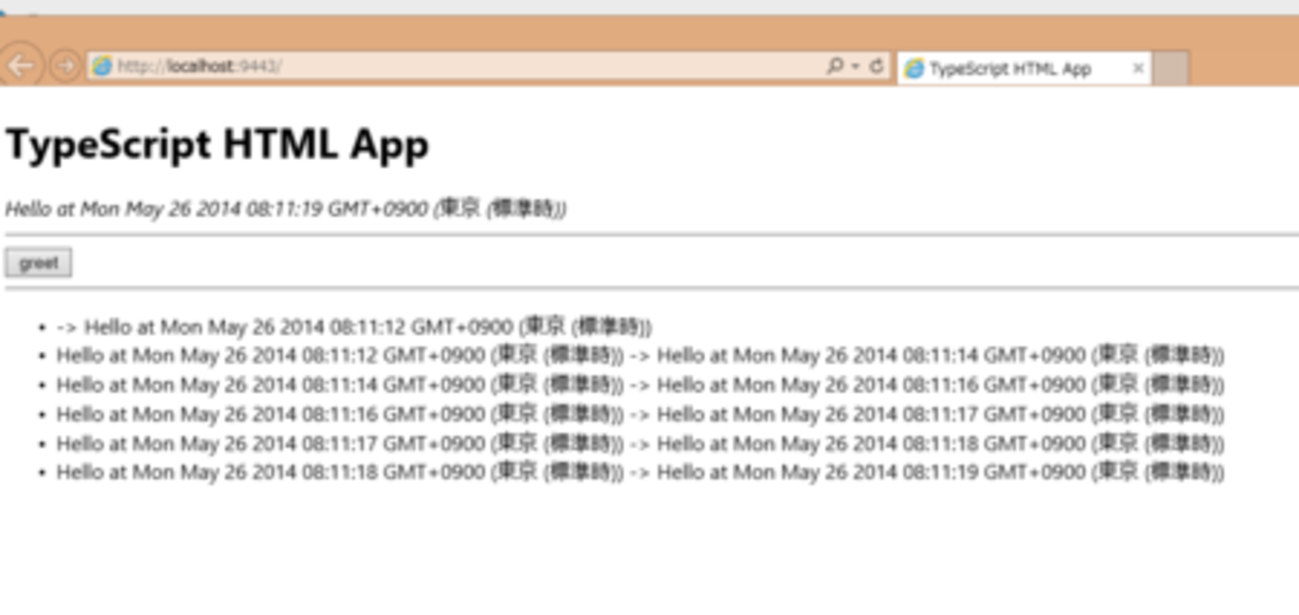Click the list item starting with '-> Hello' at 08:11:12
The height and width of the screenshot is (615, 1299).
click(355, 326)
